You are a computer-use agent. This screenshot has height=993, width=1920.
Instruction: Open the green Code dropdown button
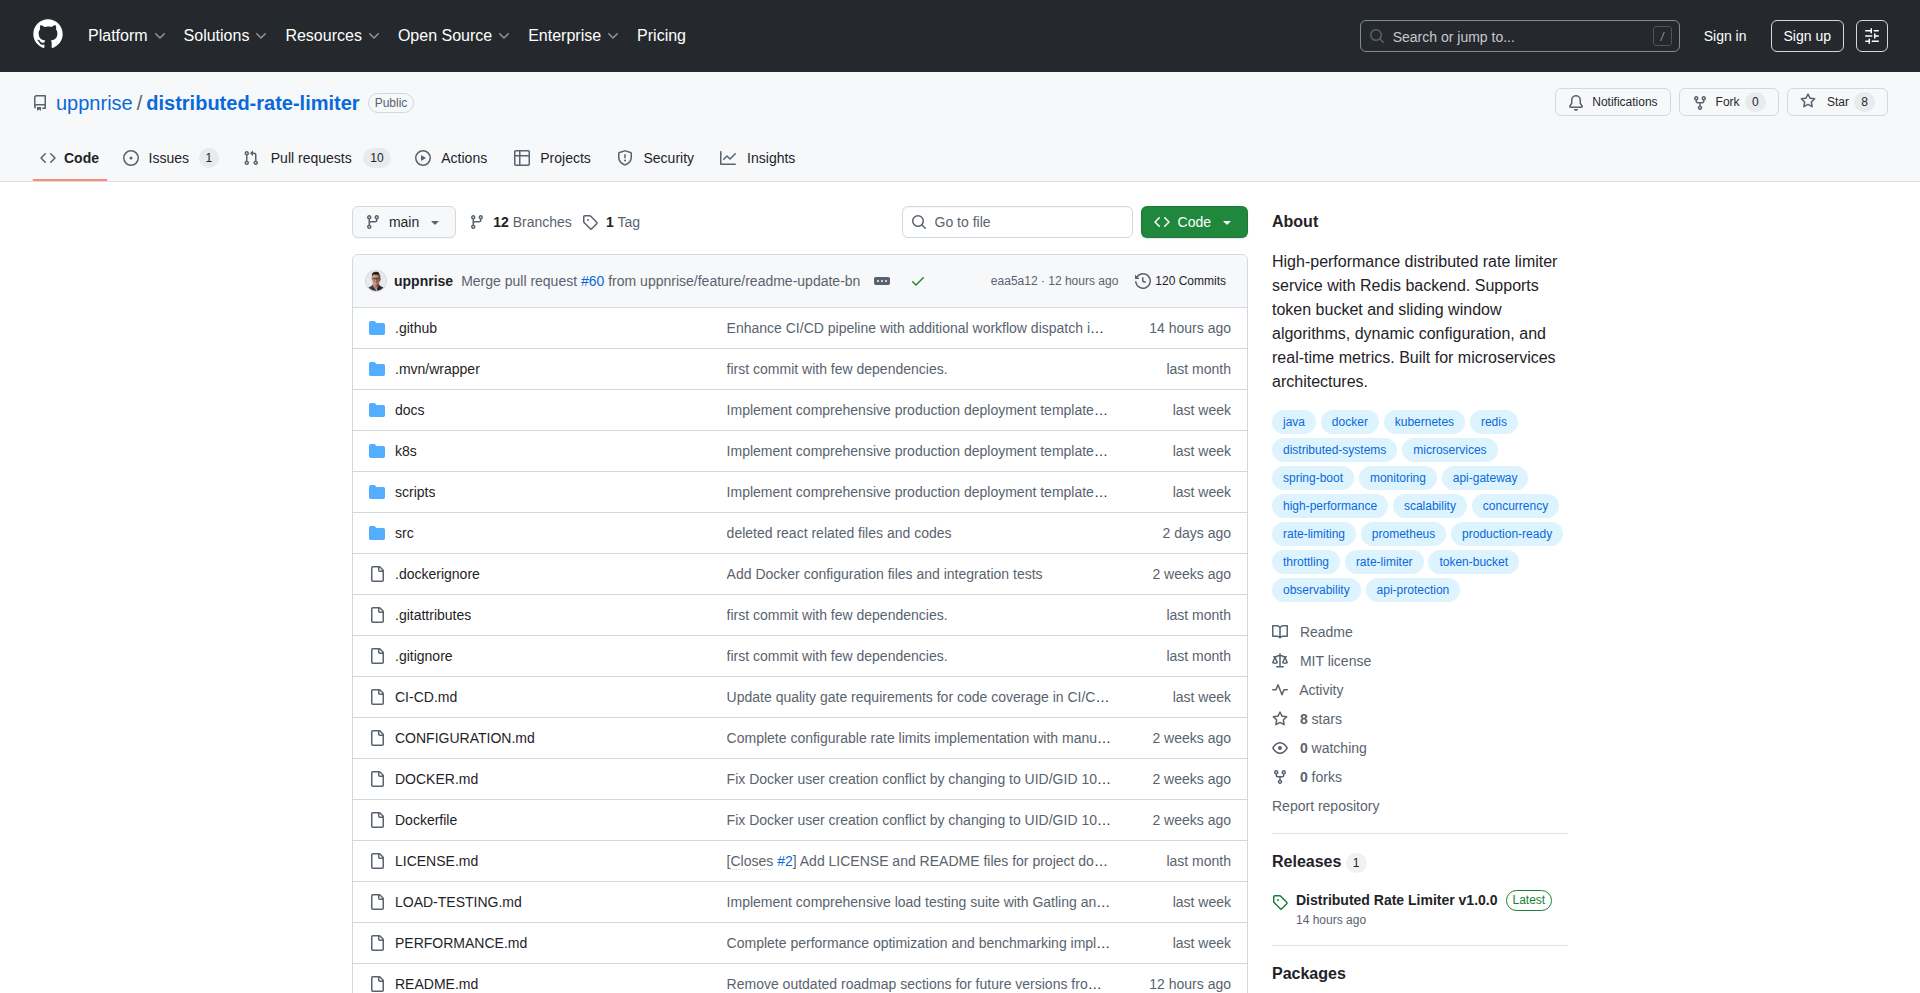coord(1194,222)
